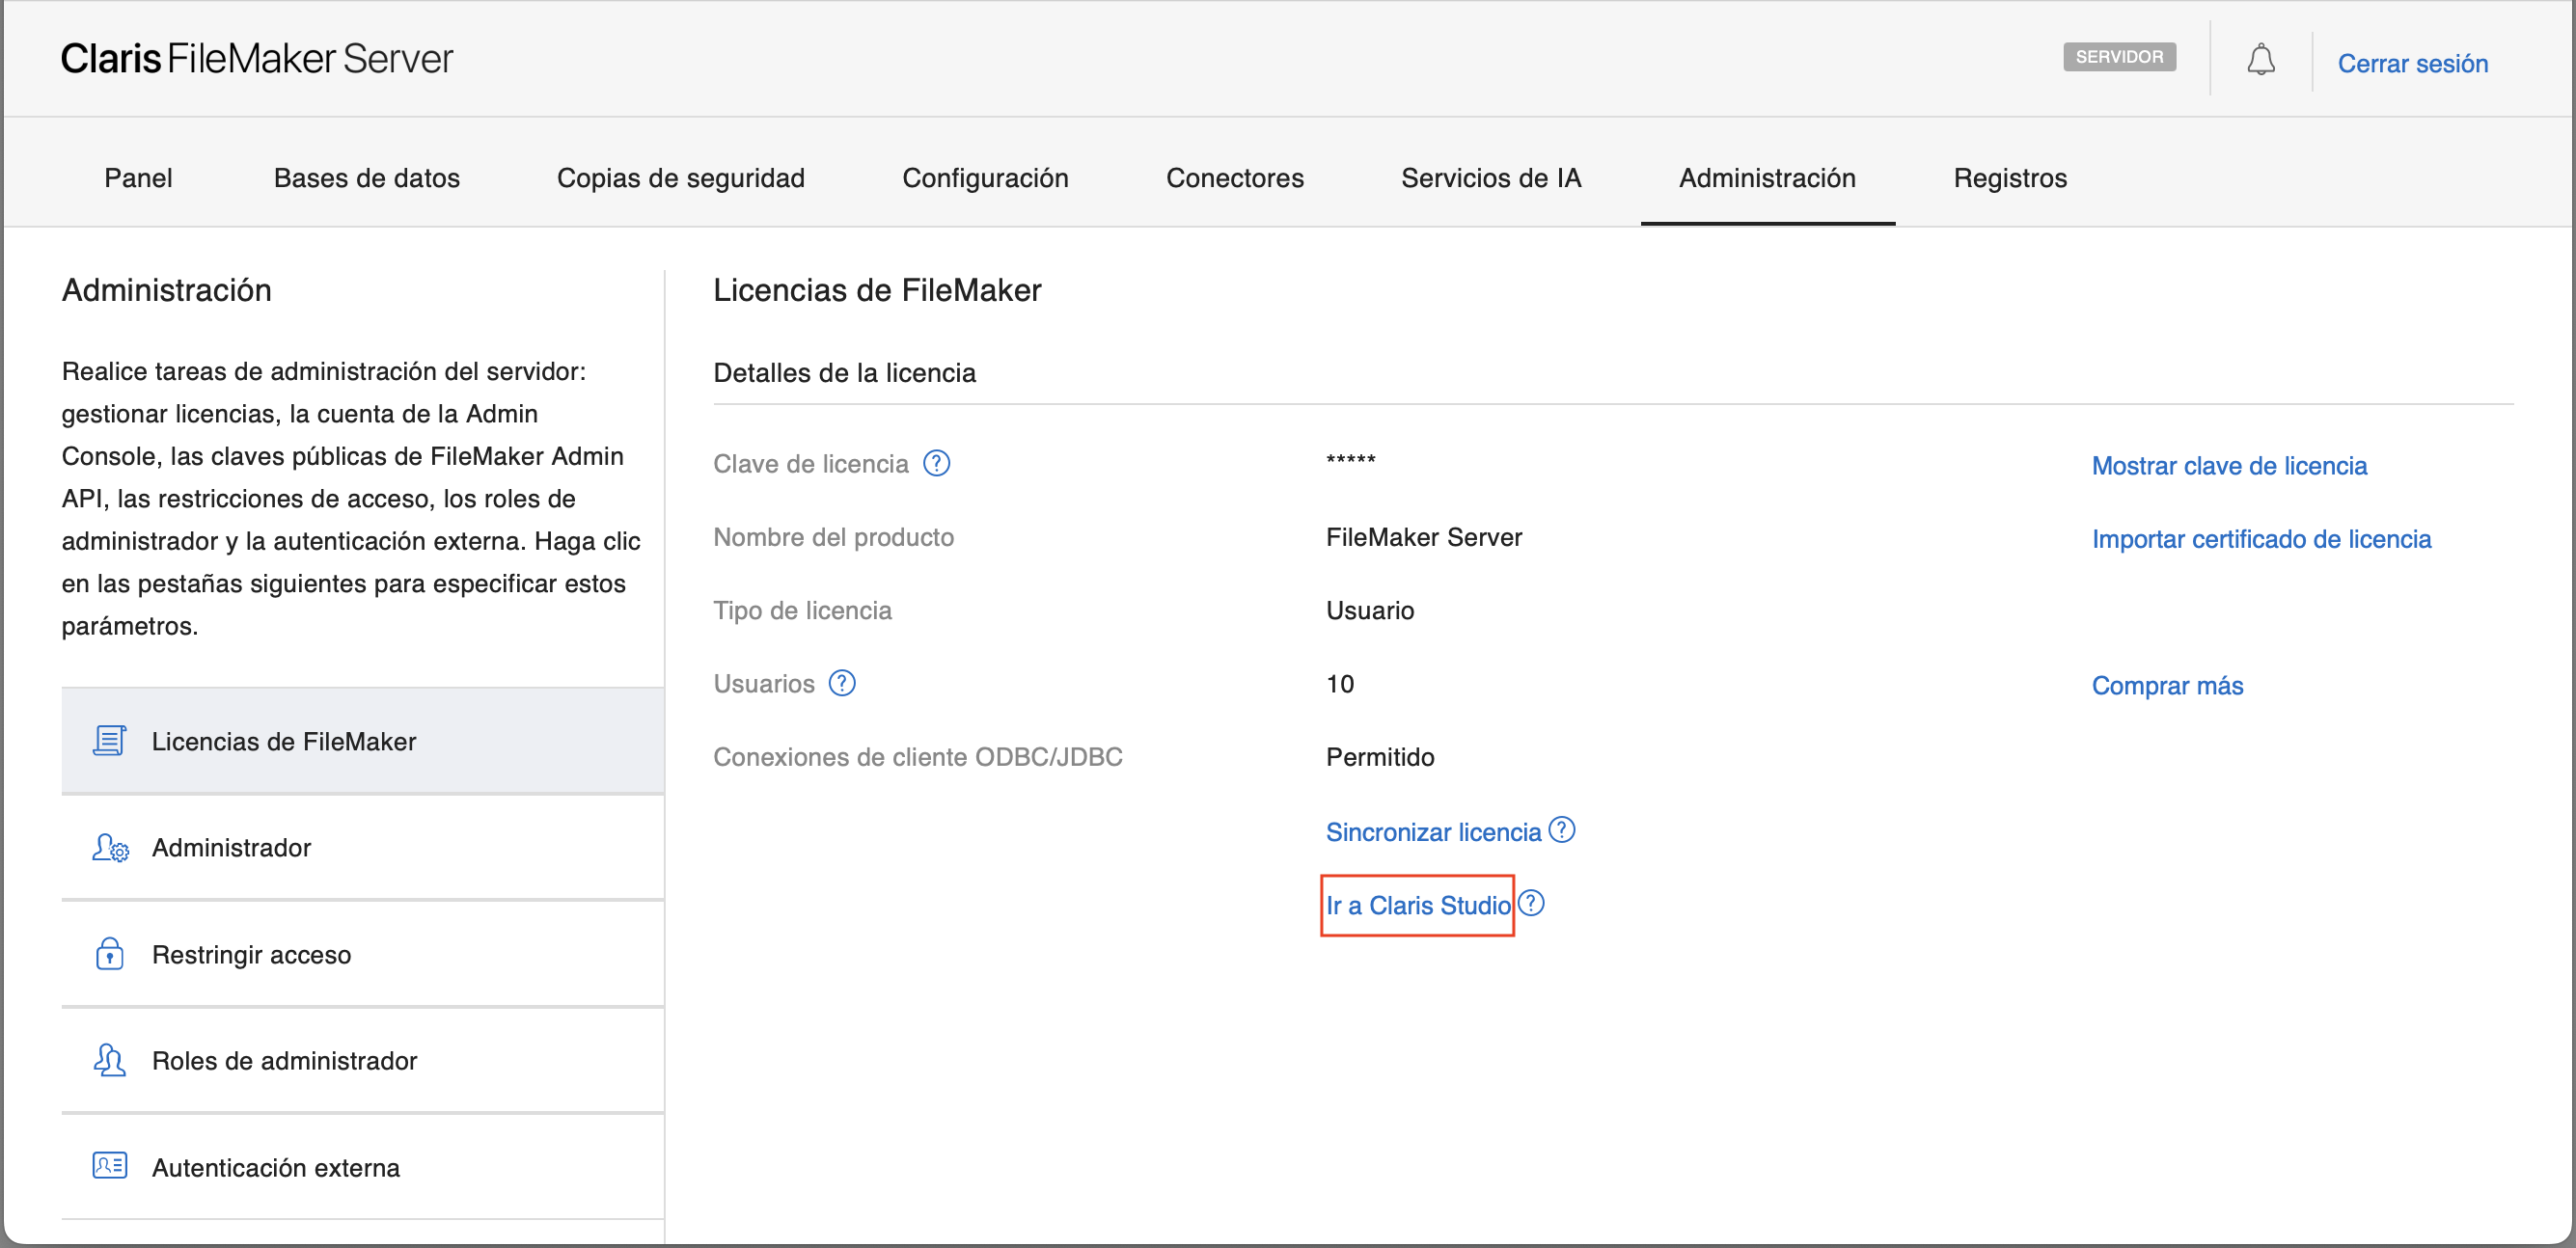Click help icon beside Ir a Claris Studio

click(x=1531, y=903)
